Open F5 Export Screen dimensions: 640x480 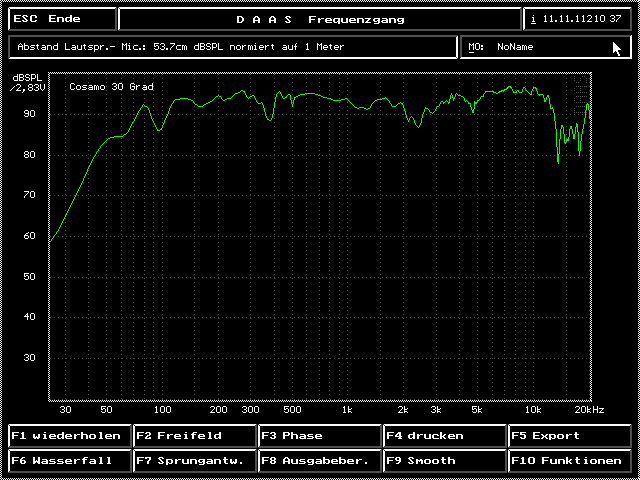click(570, 436)
